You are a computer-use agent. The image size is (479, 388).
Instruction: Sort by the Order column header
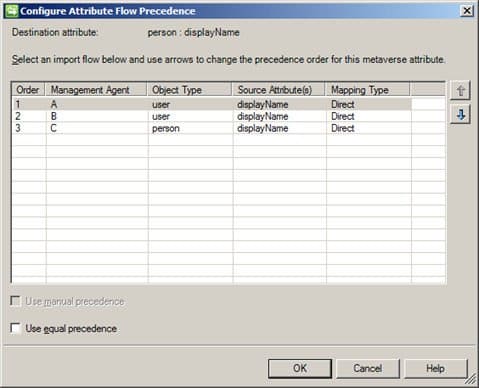[28, 90]
